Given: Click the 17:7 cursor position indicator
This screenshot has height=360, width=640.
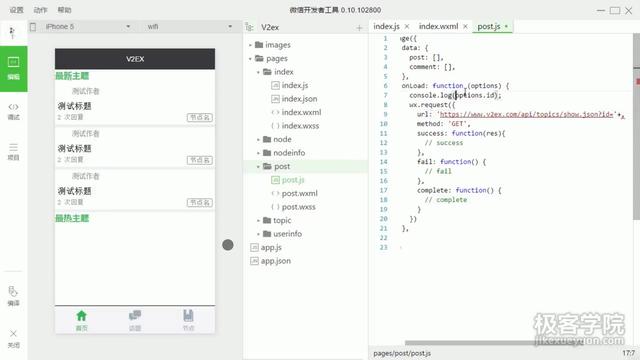Looking at the screenshot, I should (x=629, y=353).
